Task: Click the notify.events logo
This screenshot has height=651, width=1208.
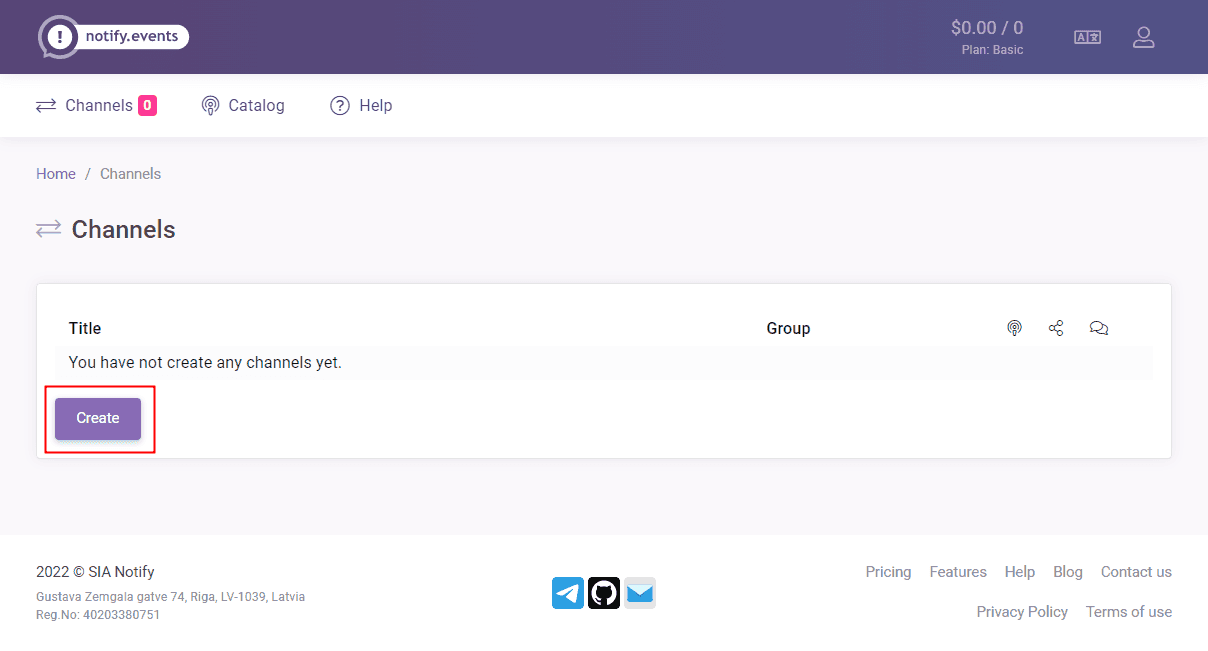Action: 113,37
